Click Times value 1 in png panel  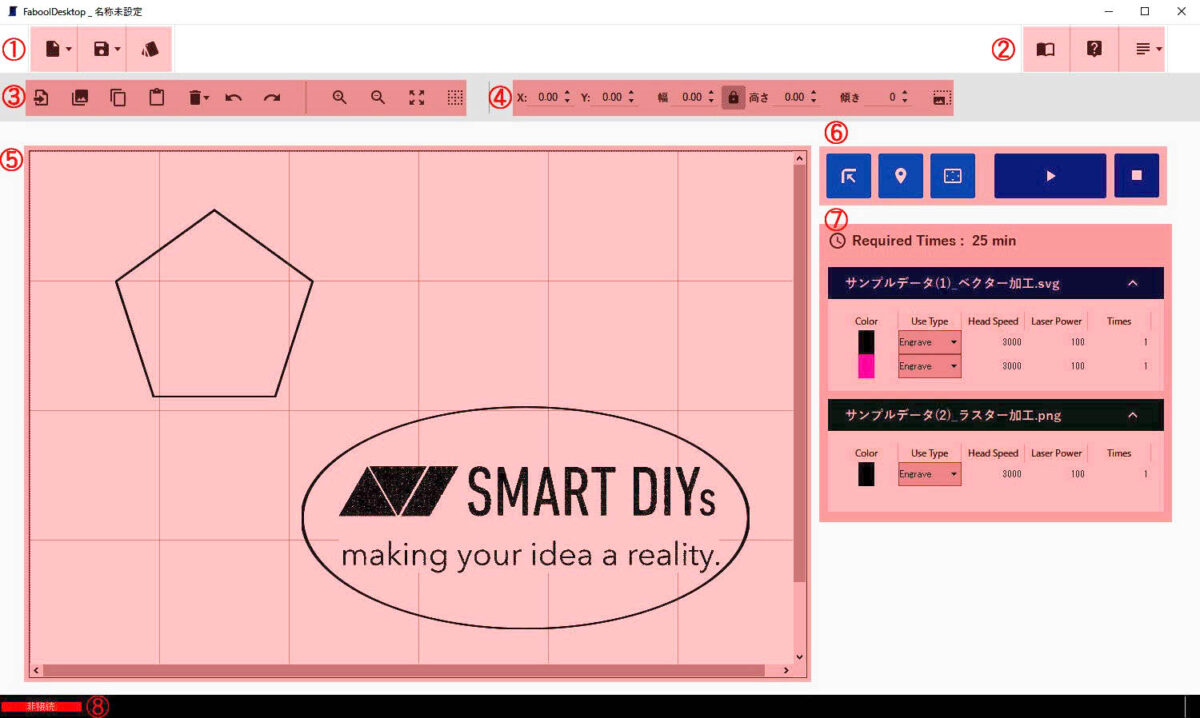pos(1145,474)
